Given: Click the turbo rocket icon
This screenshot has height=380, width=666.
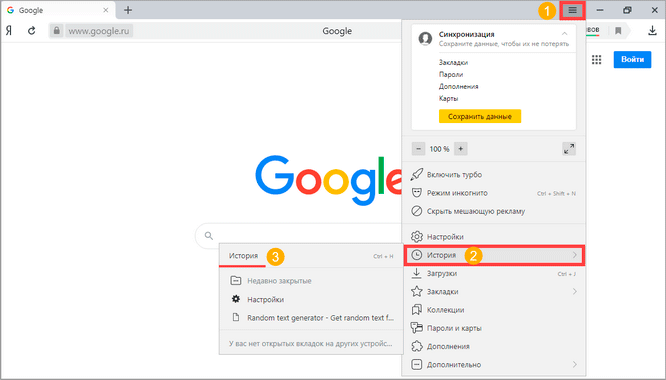Looking at the screenshot, I should (417, 174).
